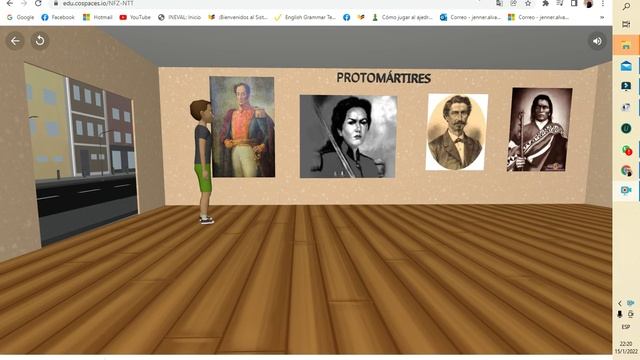Click the Simón Bolívar portrait painting

[242, 127]
